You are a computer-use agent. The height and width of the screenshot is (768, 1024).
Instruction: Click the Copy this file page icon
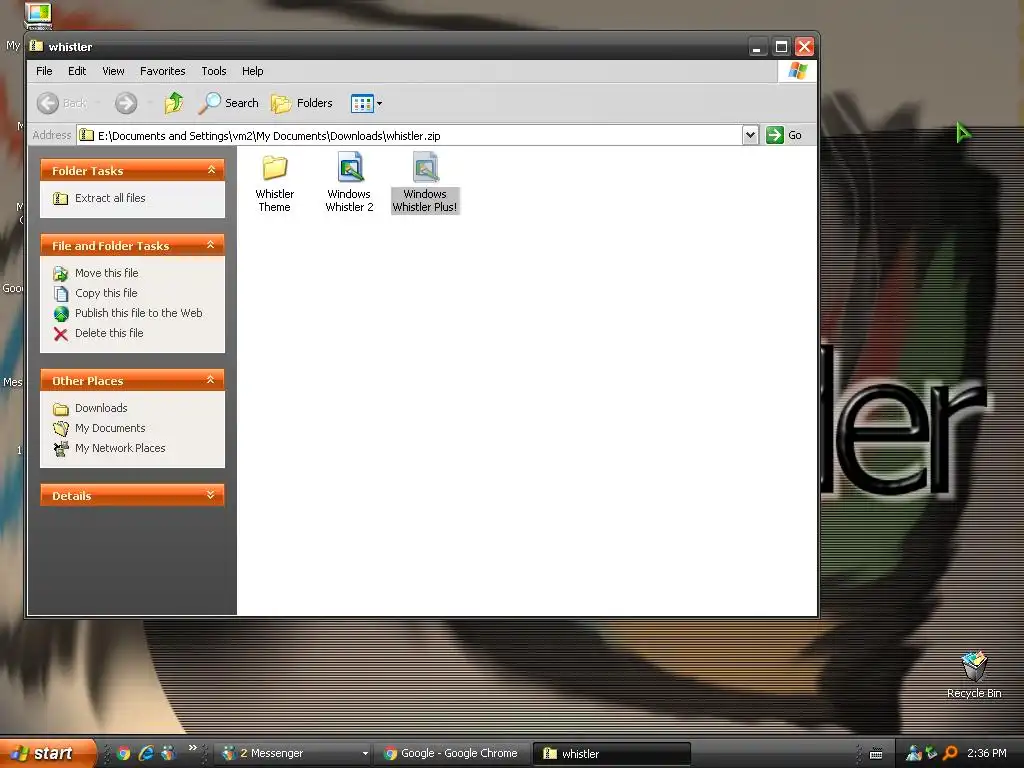click(61, 294)
